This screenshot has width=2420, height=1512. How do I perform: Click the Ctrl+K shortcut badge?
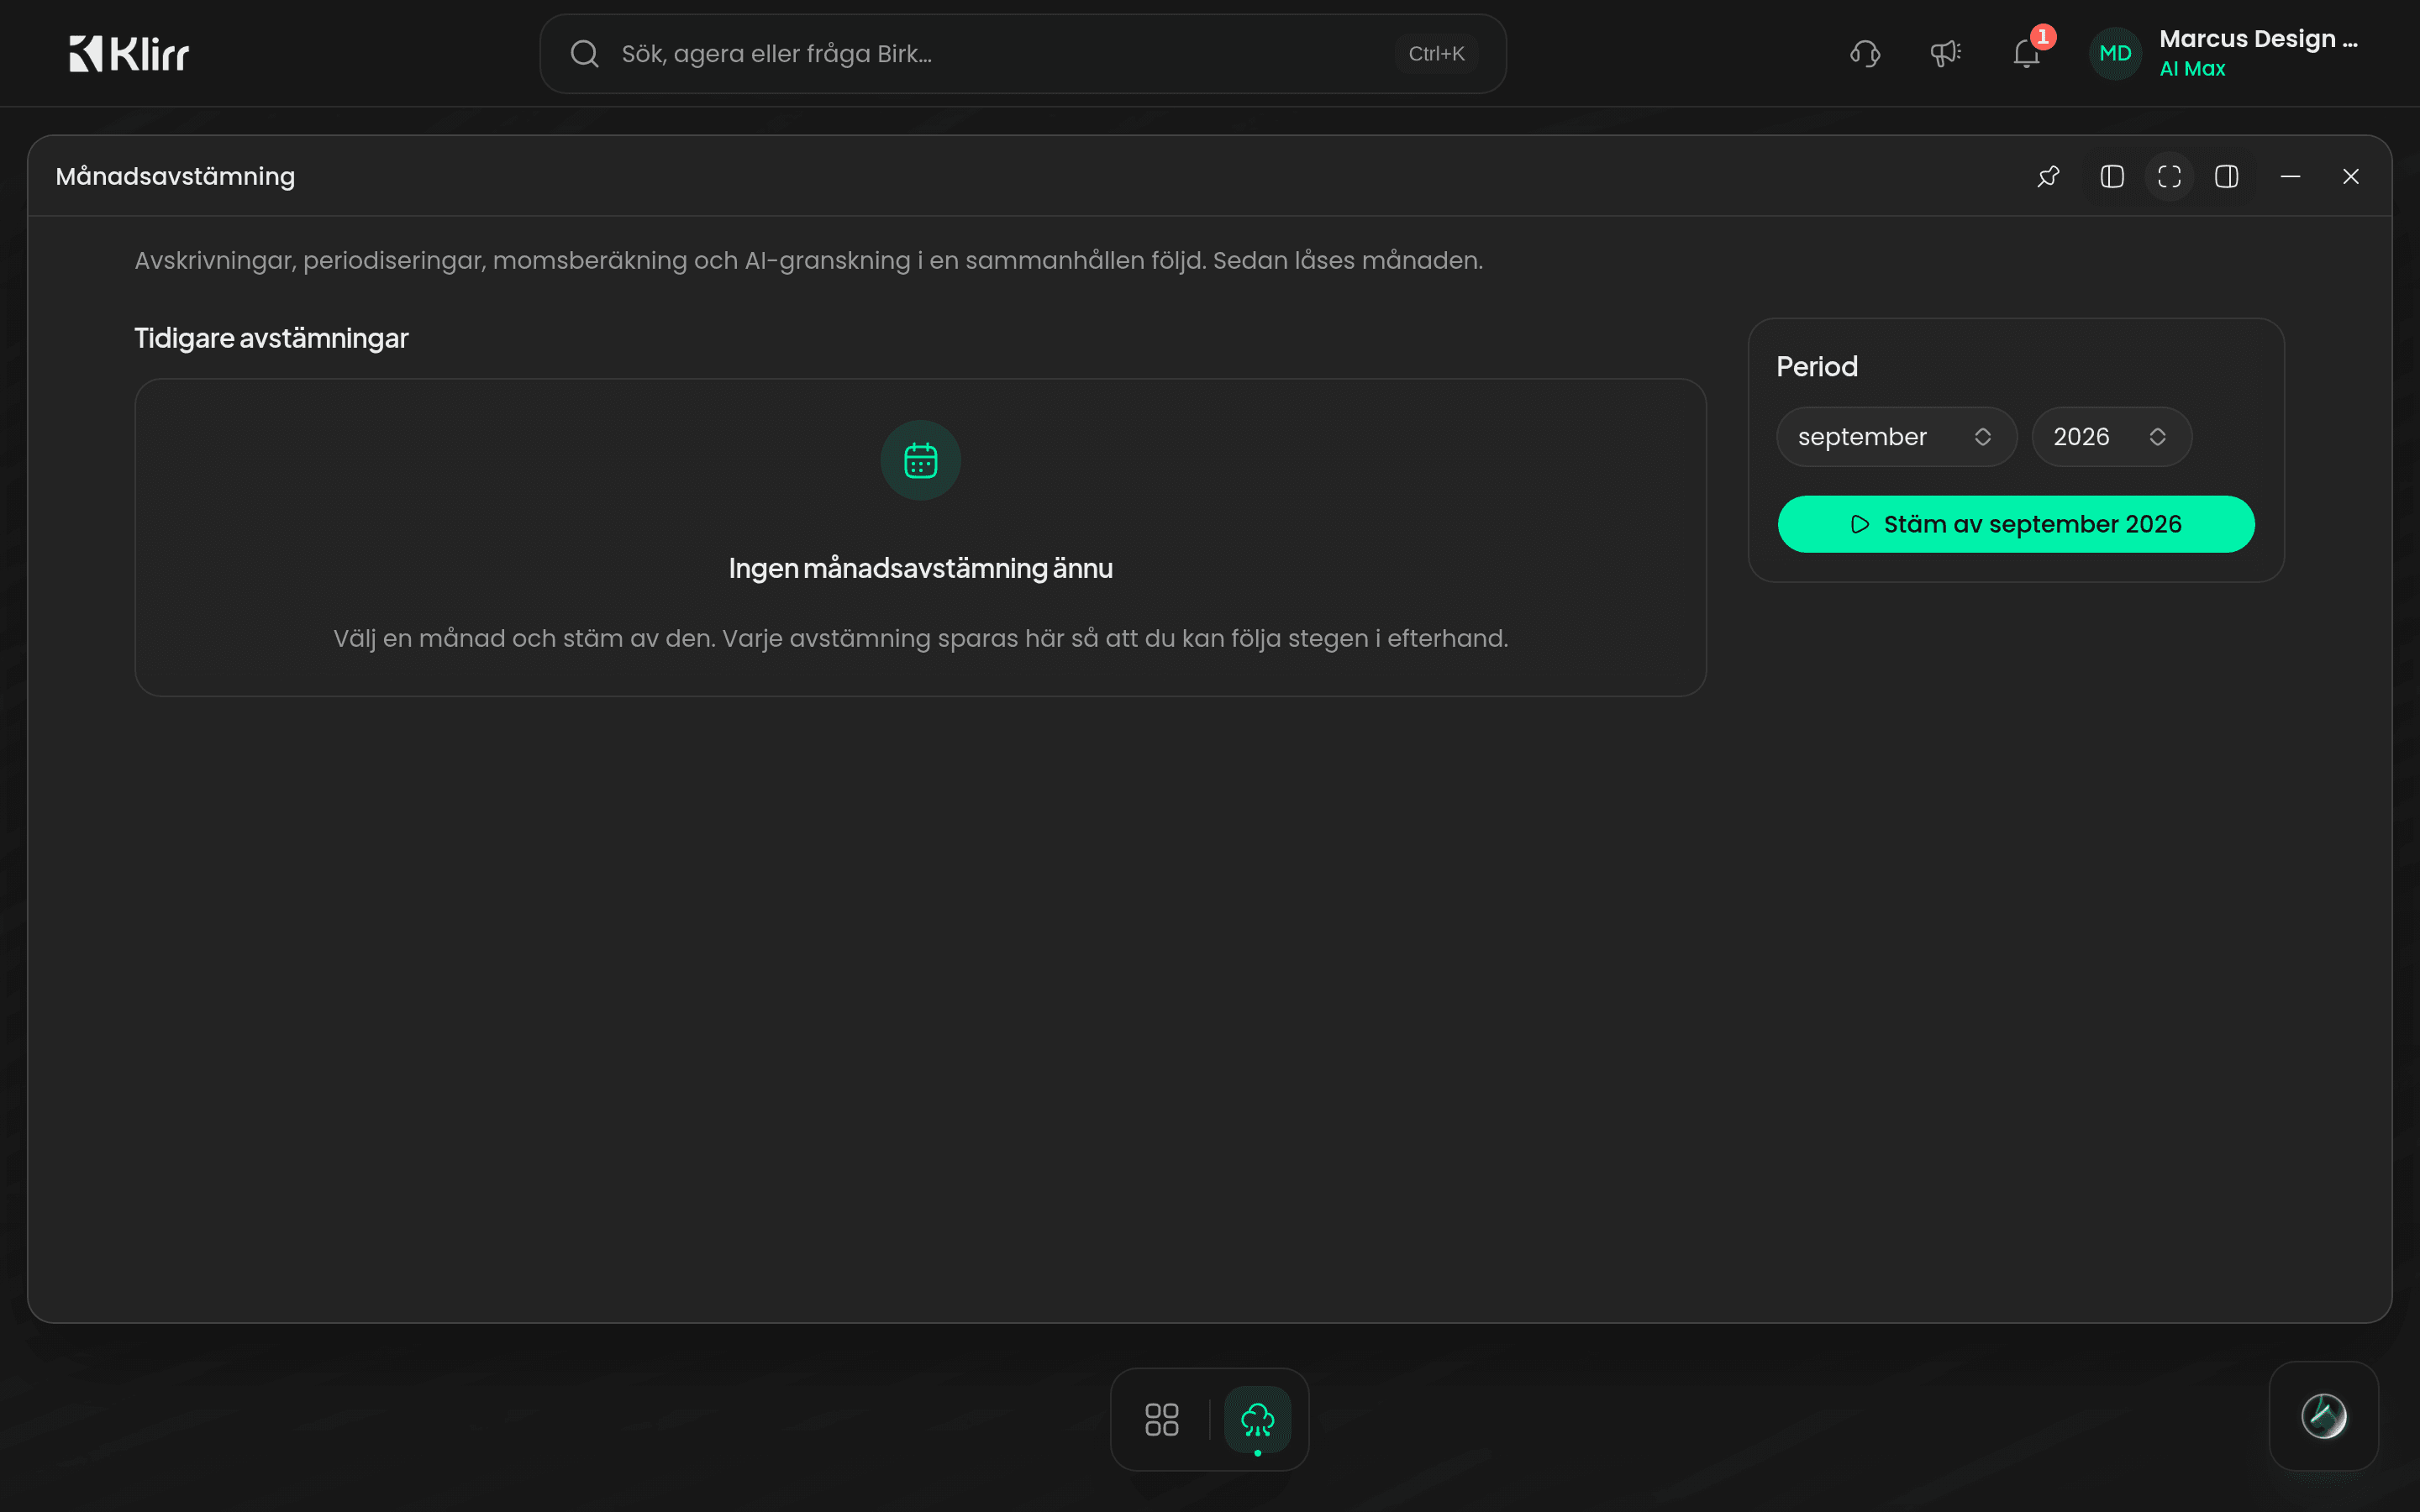click(1436, 54)
